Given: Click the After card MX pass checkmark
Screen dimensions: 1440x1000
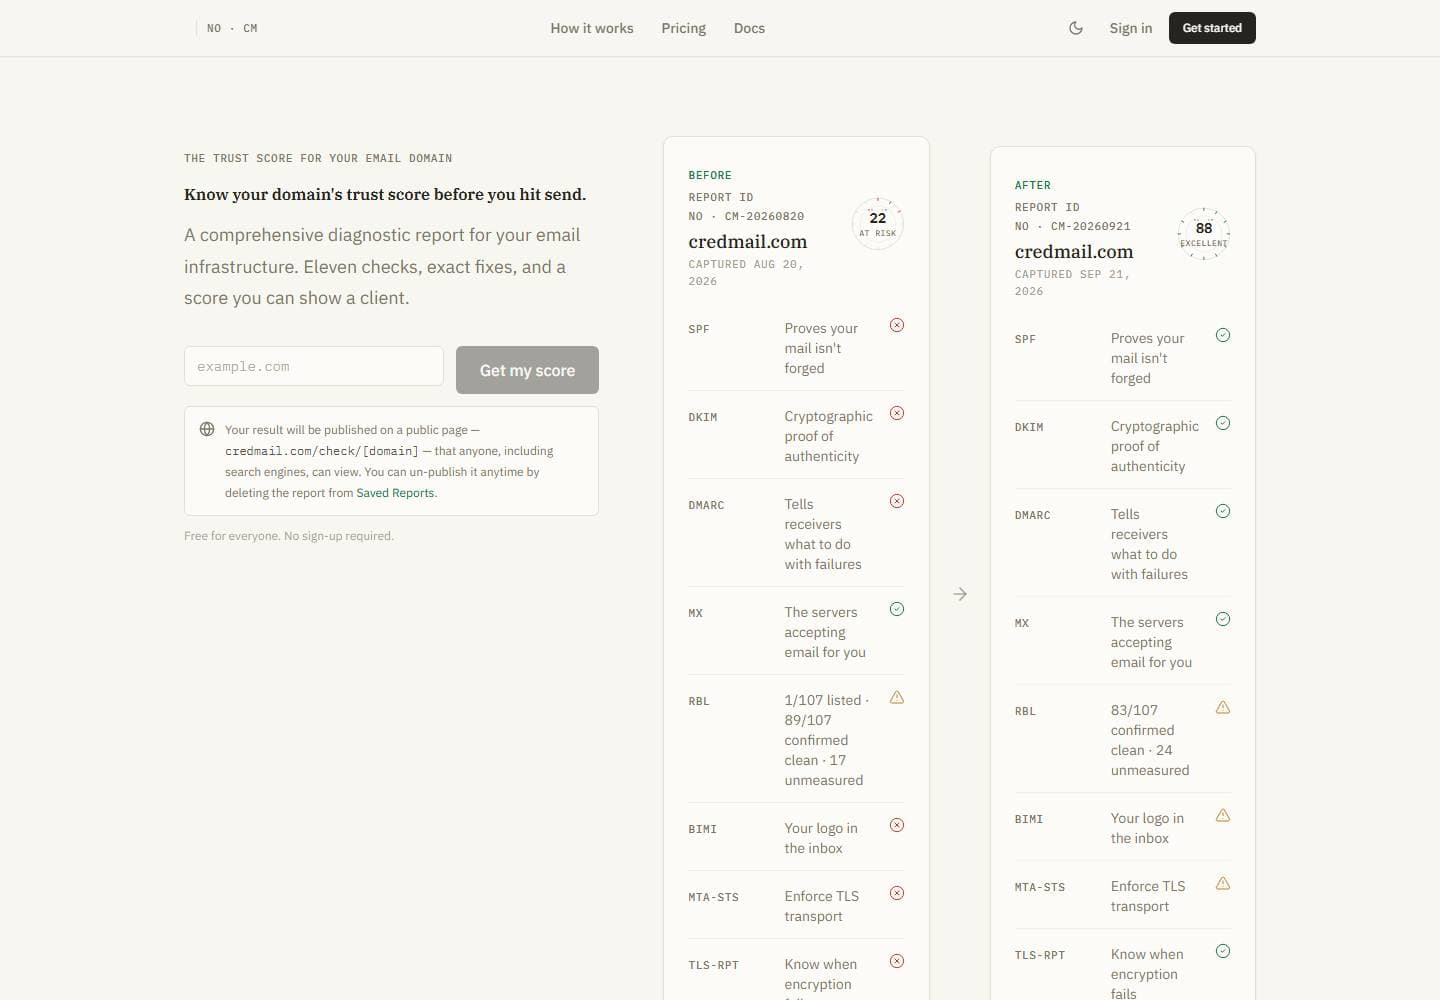Looking at the screenshot, I should click(1223, 619).
